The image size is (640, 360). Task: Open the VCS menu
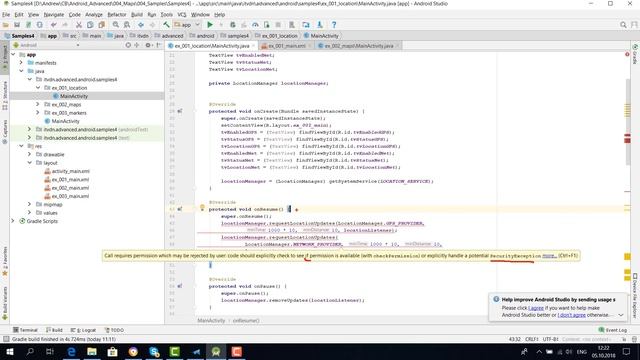pyautogui.click(x=182, y=15)
